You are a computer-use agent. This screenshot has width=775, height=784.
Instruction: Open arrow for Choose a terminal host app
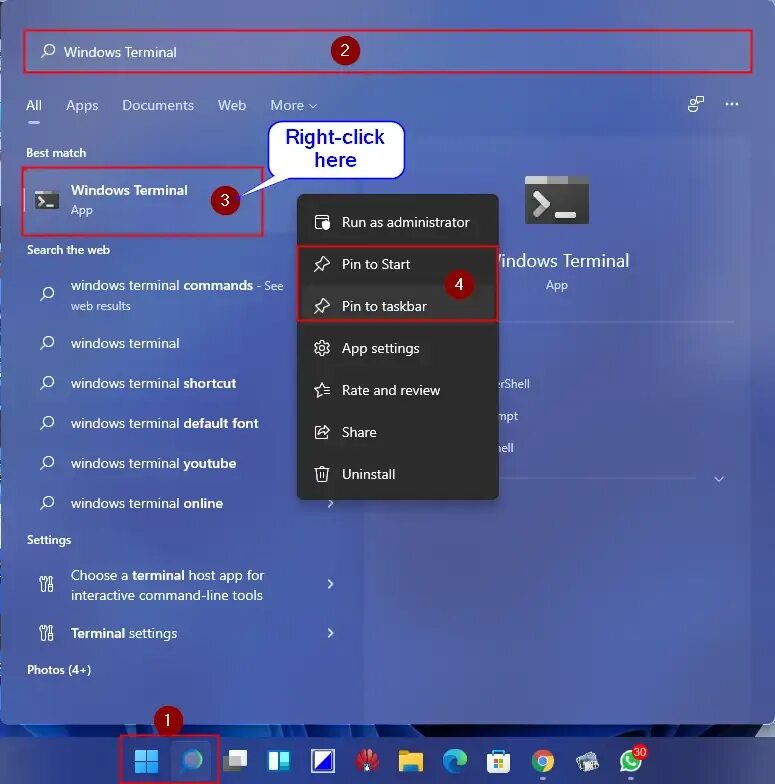[330, 584]
